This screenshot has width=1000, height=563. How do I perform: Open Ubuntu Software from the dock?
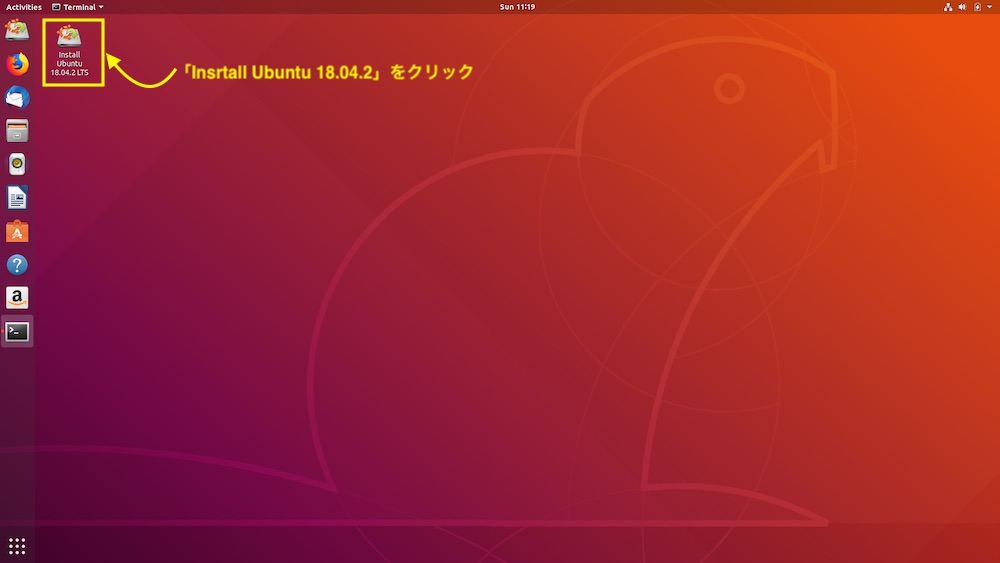pyautogui.click(x=17, y=231)
